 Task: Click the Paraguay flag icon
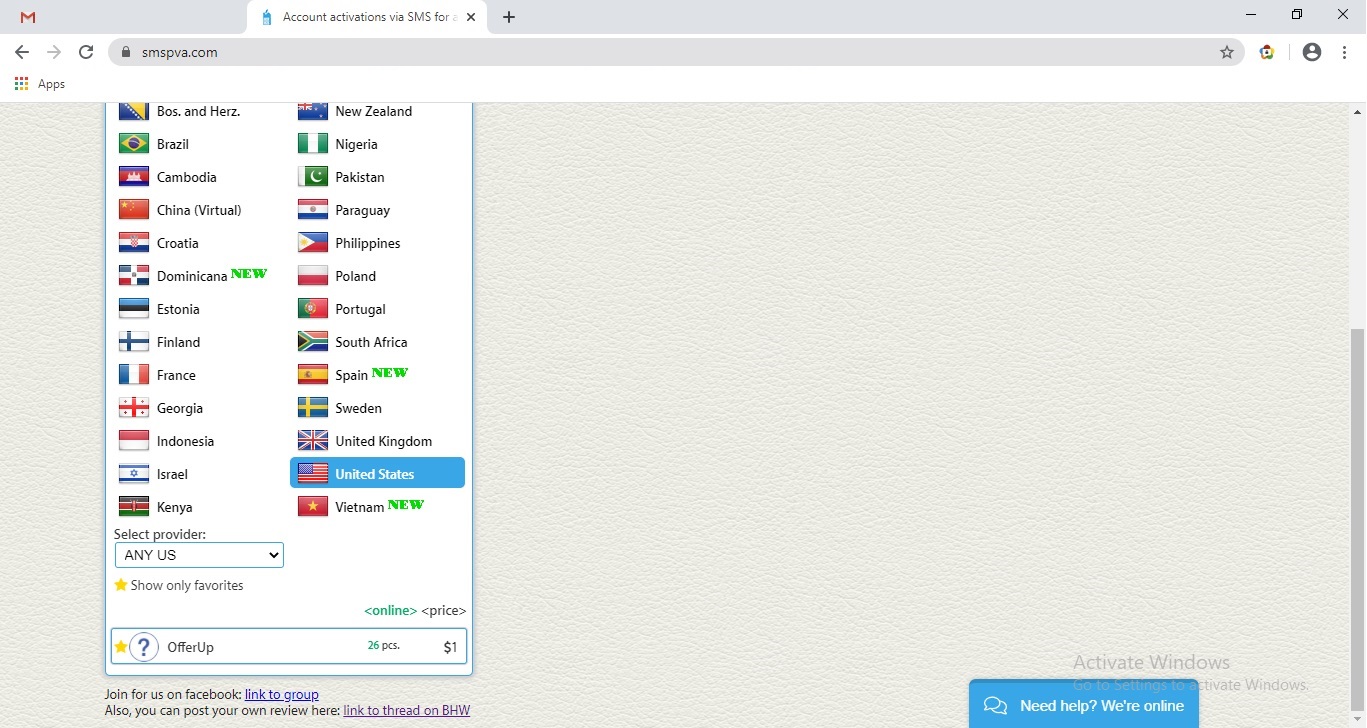click(x=313, y=210)
